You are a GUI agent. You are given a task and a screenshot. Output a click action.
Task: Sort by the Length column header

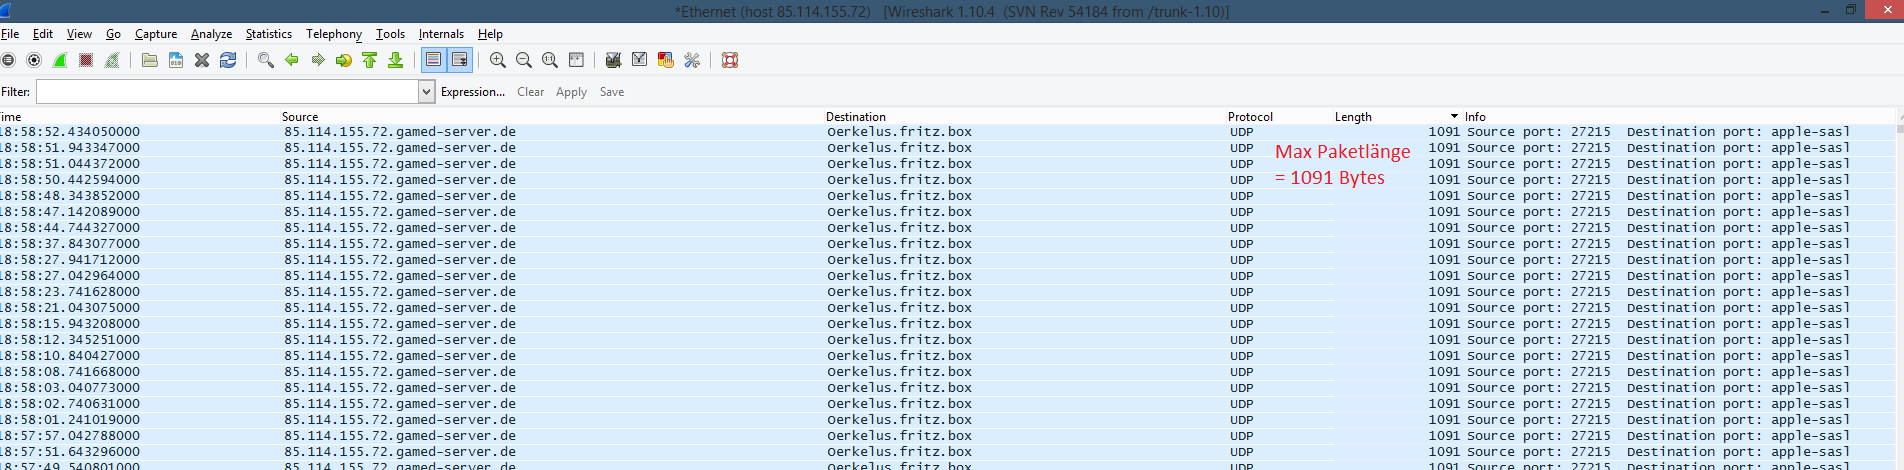tap(1397, 117)
